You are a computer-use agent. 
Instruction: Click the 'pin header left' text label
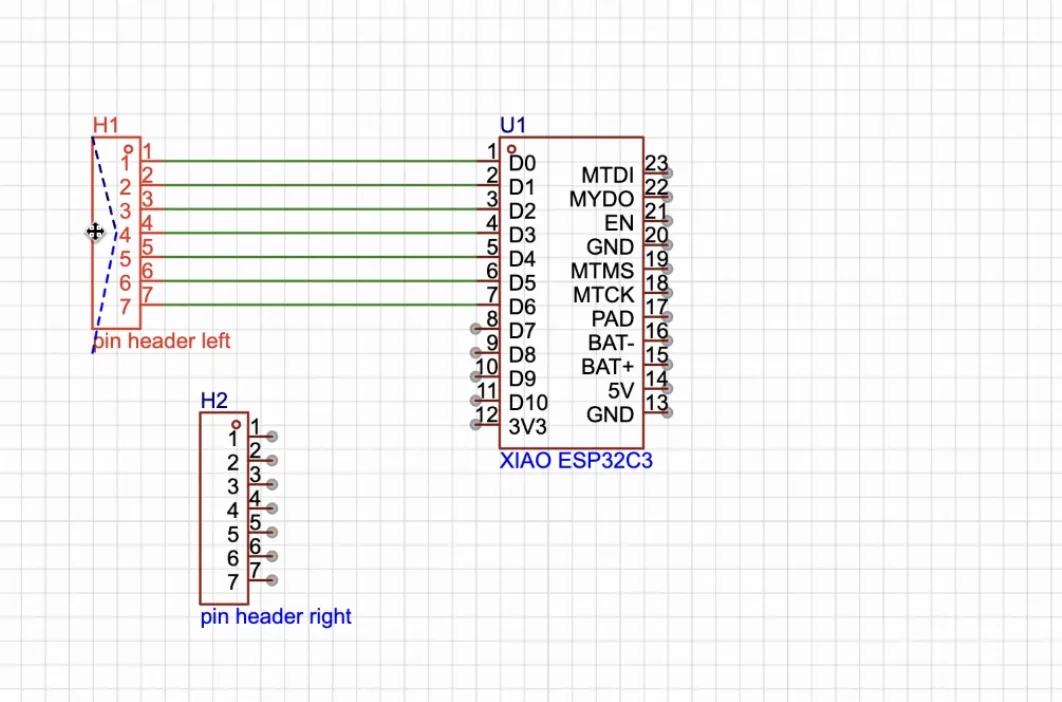(161, 341)
